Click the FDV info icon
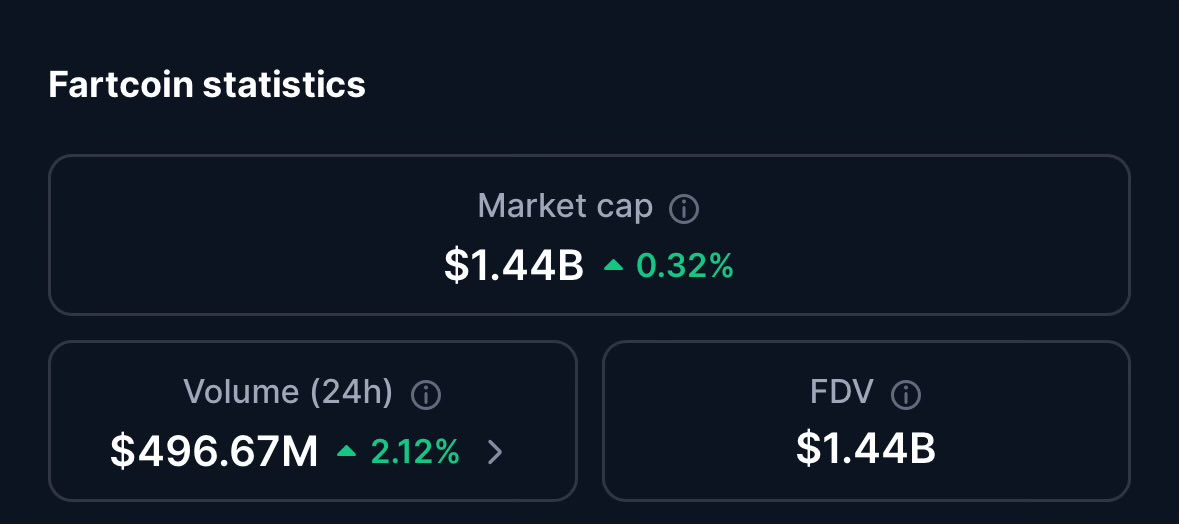This screenshot has height=524, width=1179. [905, 394]
